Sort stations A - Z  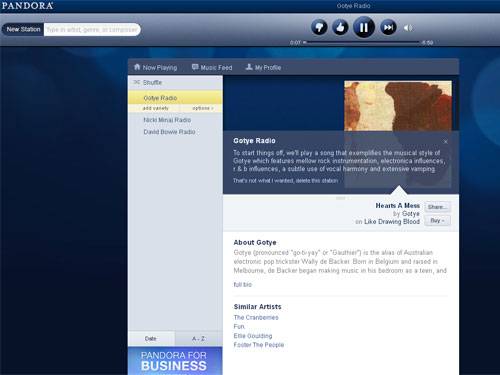pyautogui.click(x=199, y=339)
